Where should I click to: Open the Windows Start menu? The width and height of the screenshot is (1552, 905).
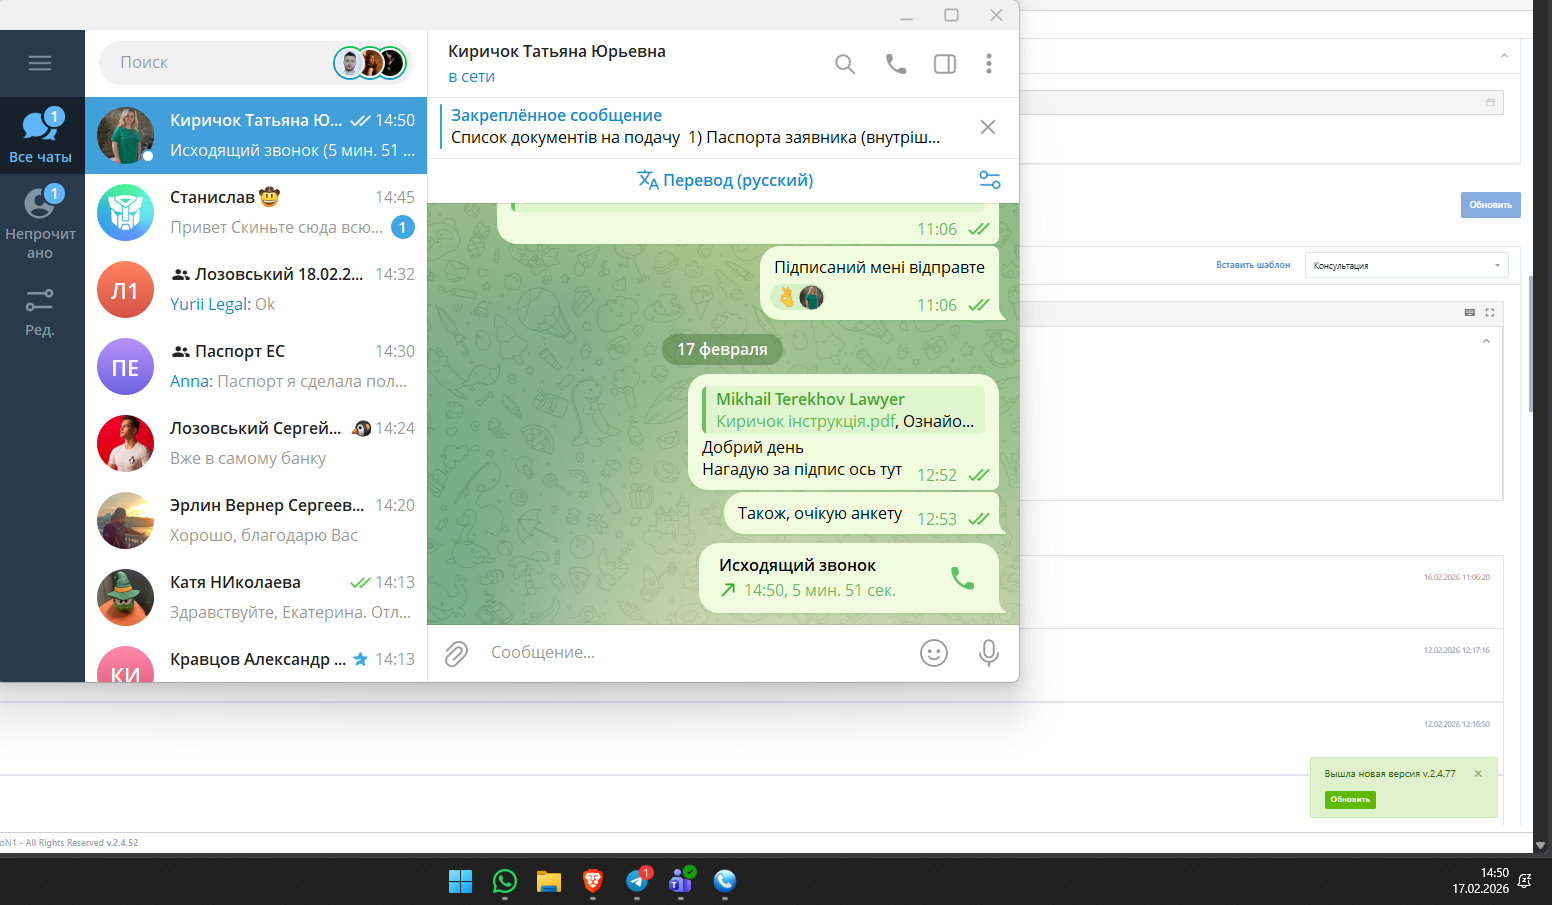click(x=461, y=881)
